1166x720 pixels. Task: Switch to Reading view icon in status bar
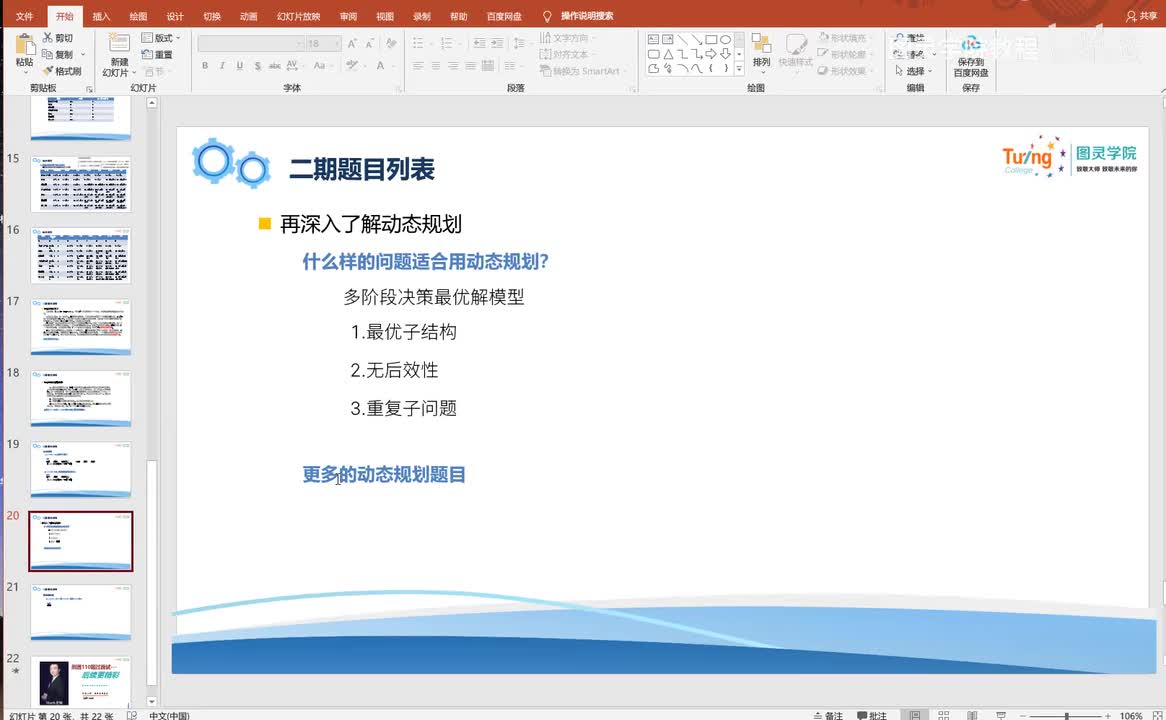[972, 715]
